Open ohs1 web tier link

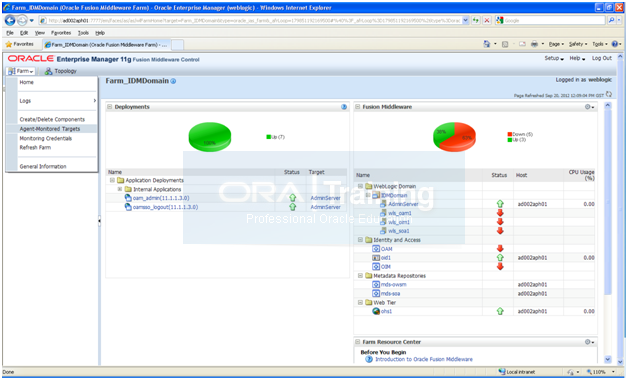(386, 311)
